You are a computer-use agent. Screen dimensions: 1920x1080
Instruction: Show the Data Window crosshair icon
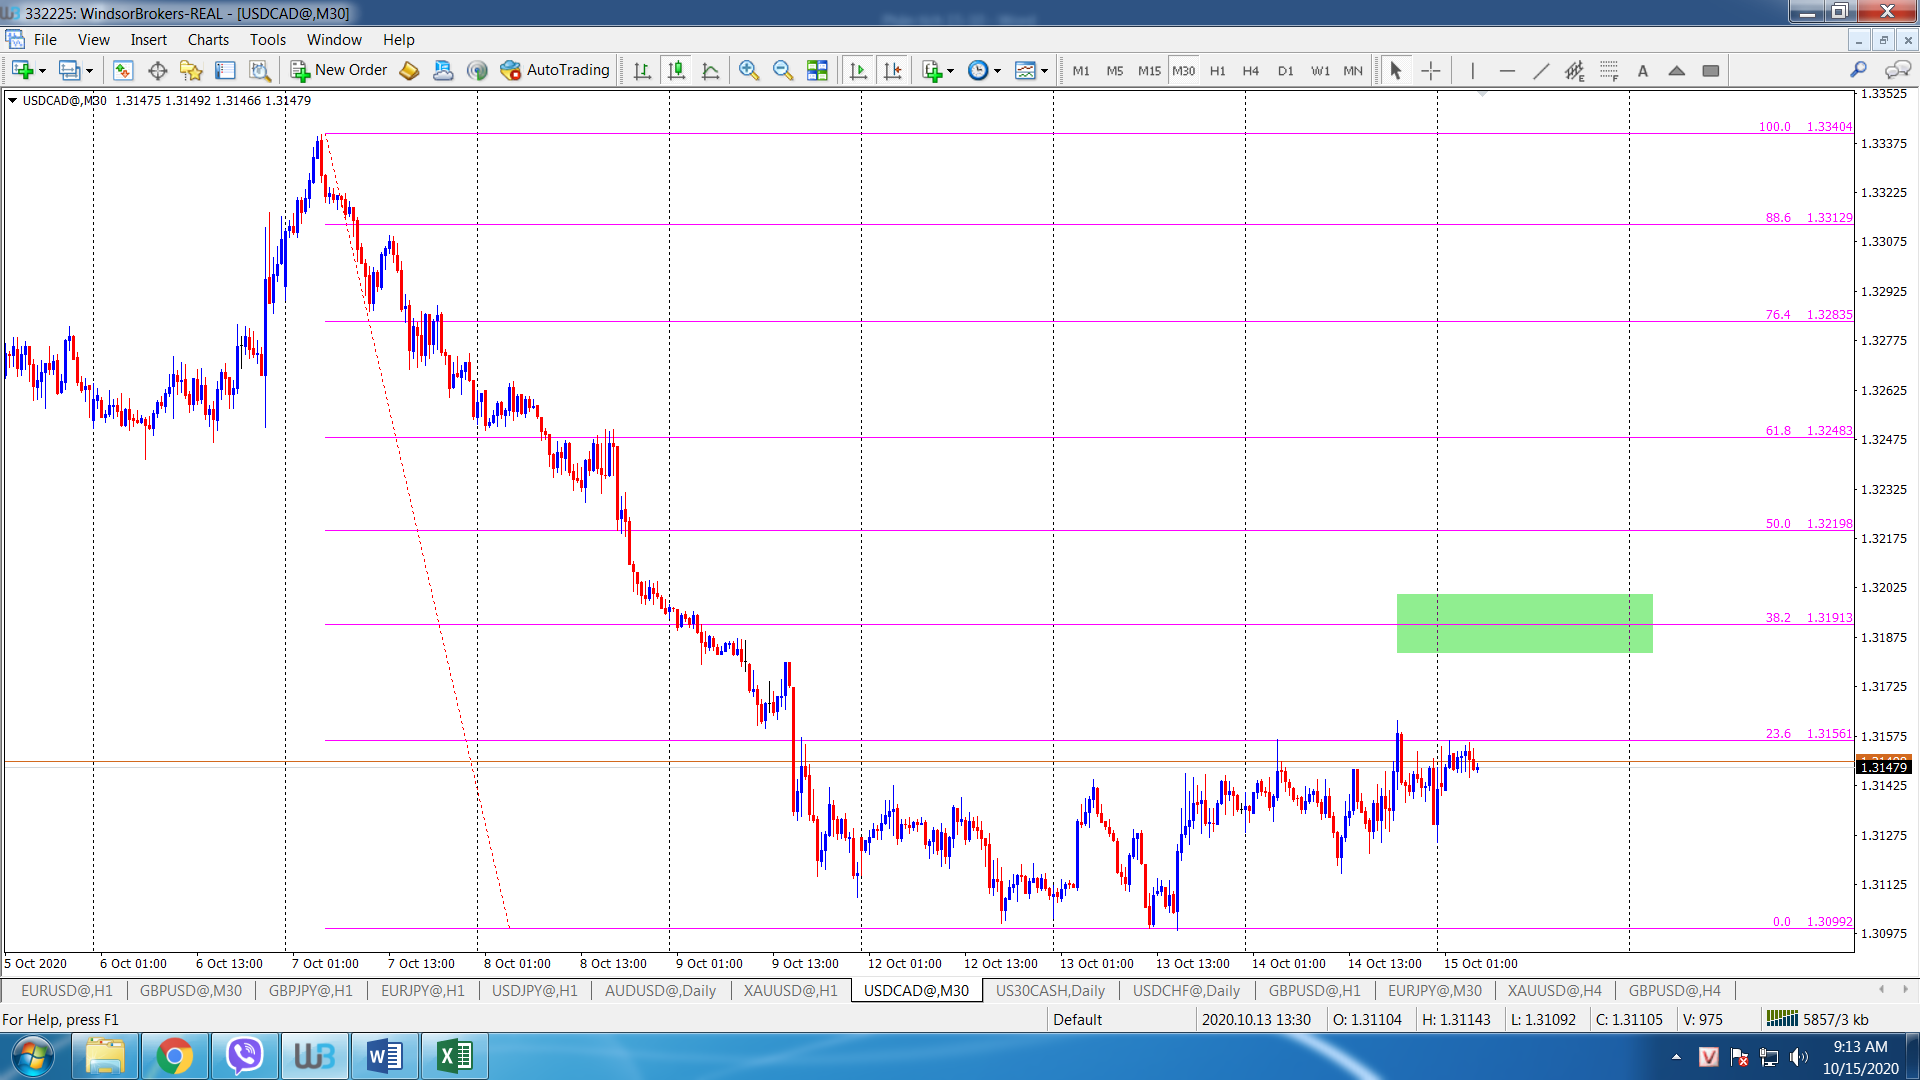pyautogui.click(x=157, y=70)
